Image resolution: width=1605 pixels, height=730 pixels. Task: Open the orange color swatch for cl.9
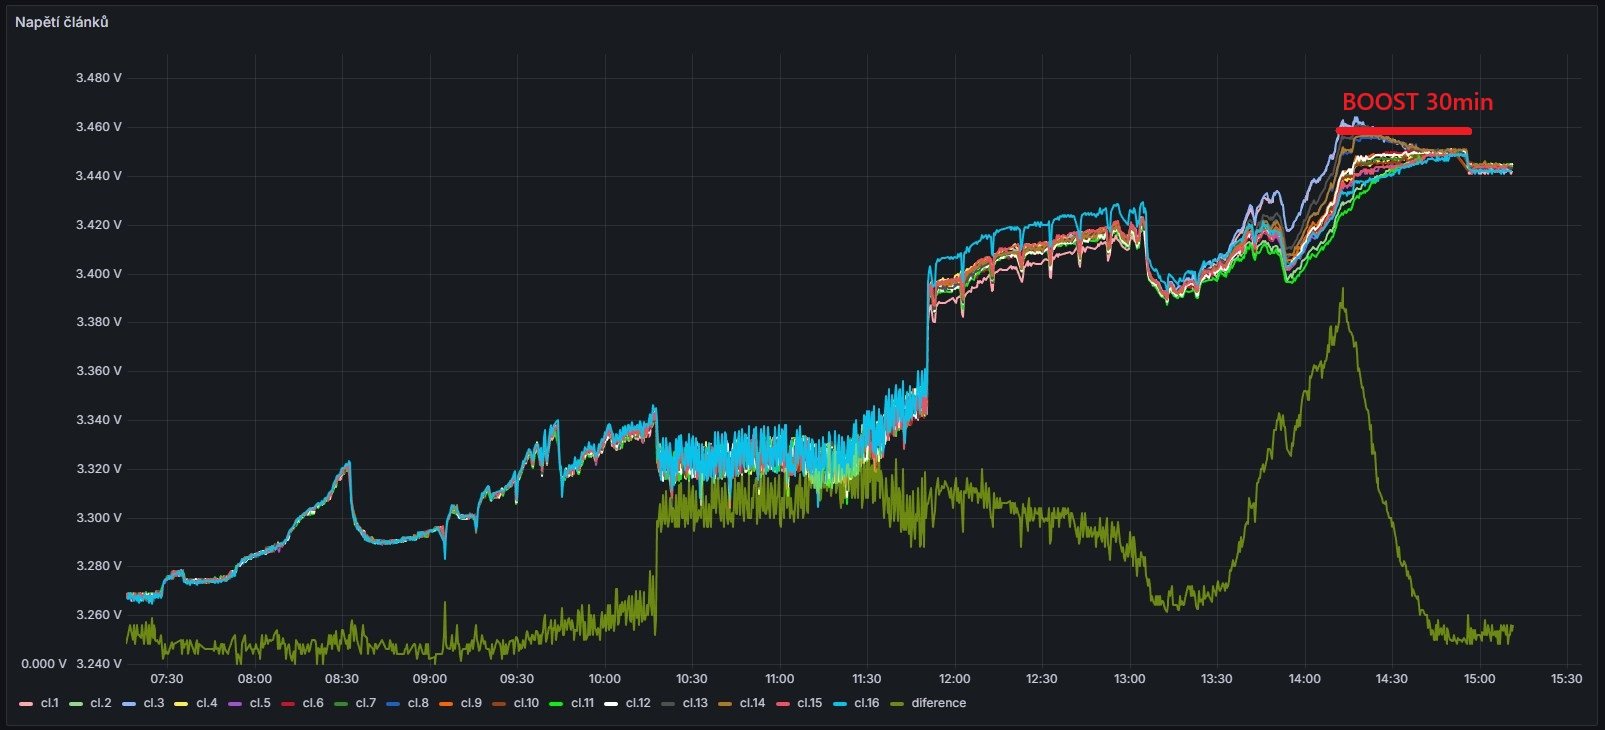tap(446, 704)
